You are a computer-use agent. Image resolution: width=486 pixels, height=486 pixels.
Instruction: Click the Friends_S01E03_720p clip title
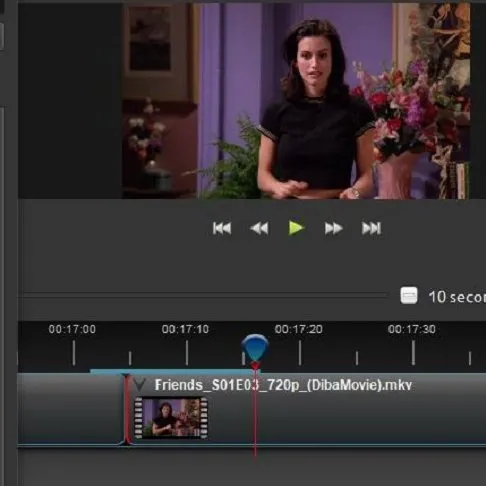pyautogui.click(x=283, y=385)
